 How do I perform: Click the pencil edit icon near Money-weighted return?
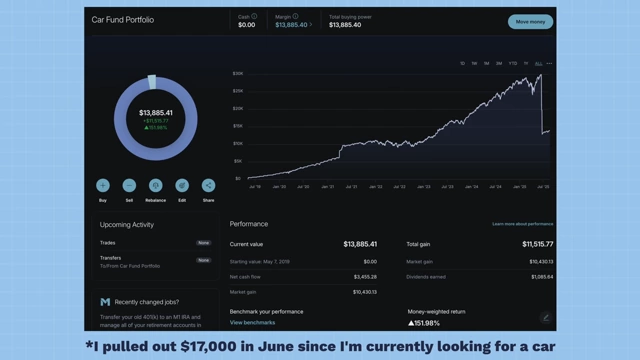(x=546, y=318)
